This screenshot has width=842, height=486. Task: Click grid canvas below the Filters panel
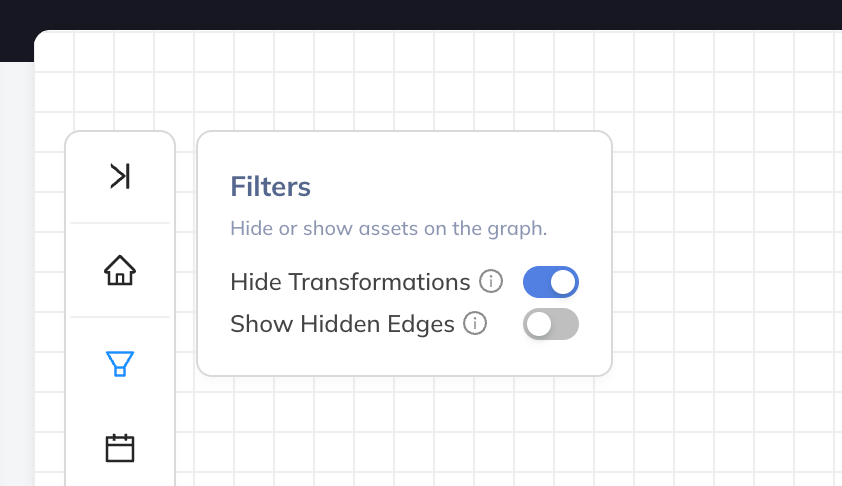[x=403, y=430]
